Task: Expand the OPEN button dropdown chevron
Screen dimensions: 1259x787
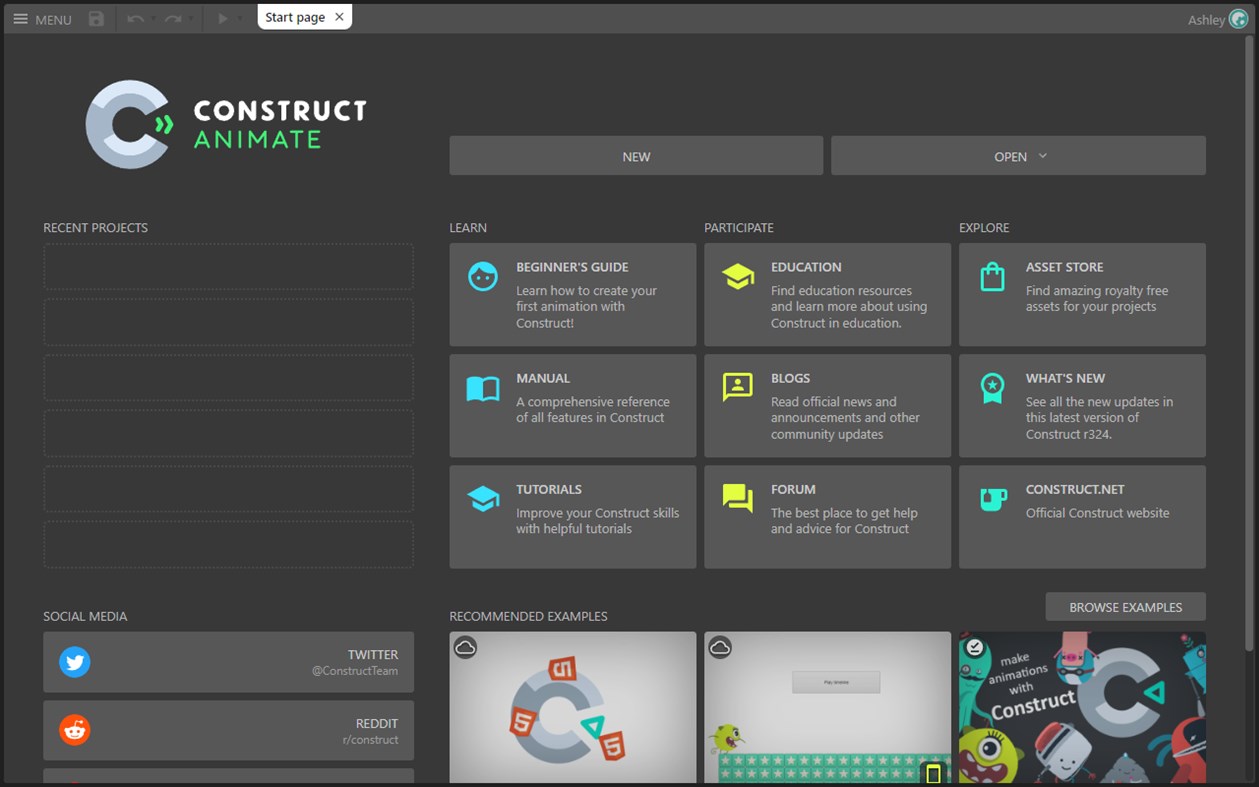Action: (1042, 156)
